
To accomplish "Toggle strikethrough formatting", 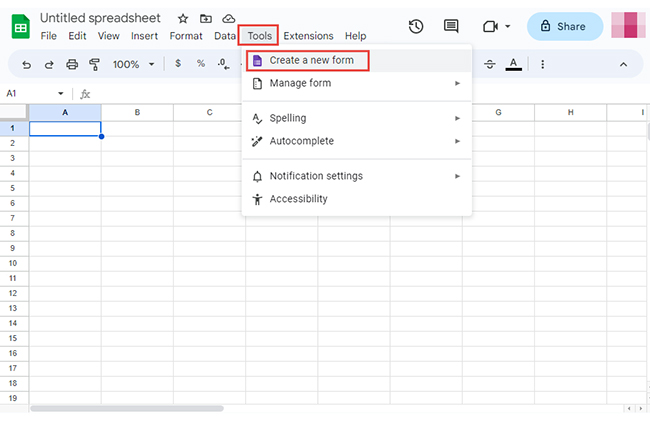I will (490, 64).
